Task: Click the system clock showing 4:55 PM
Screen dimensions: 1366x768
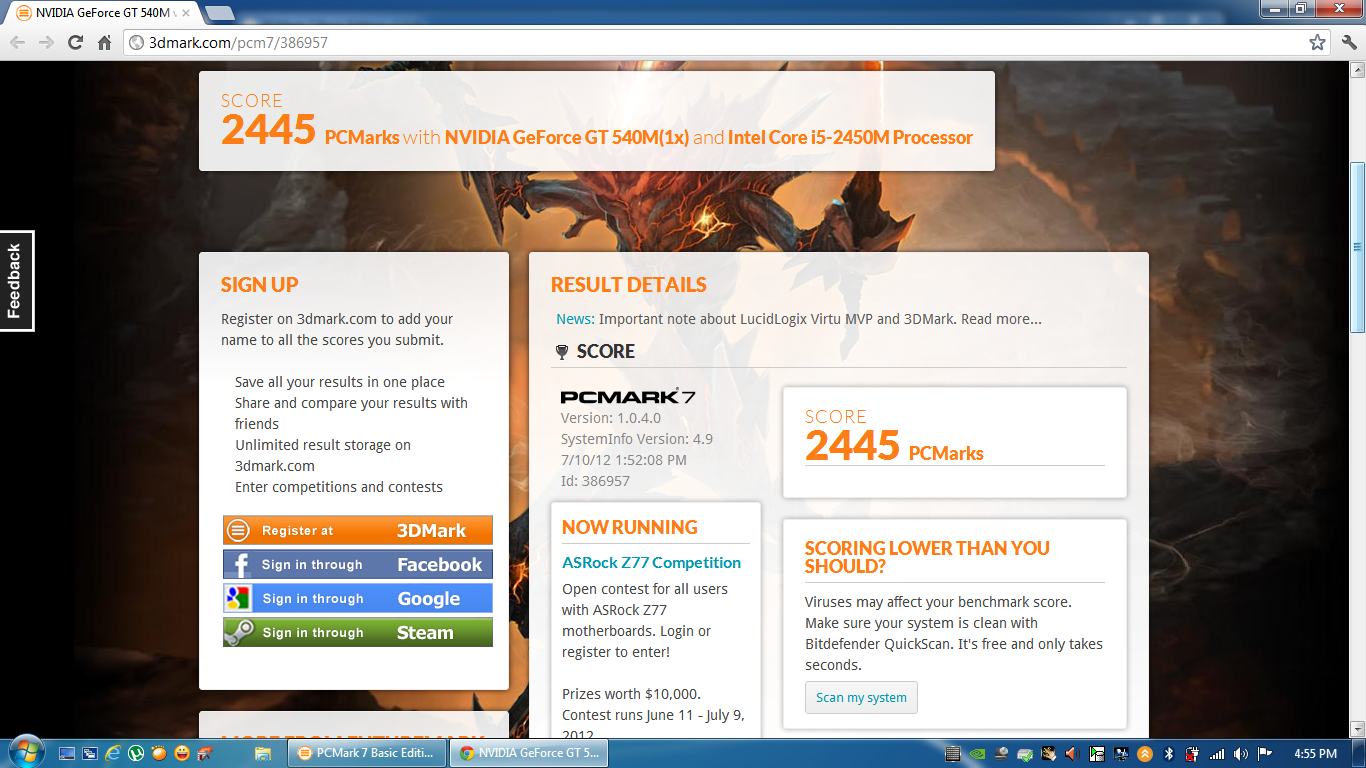Action: coord(1315,753)
